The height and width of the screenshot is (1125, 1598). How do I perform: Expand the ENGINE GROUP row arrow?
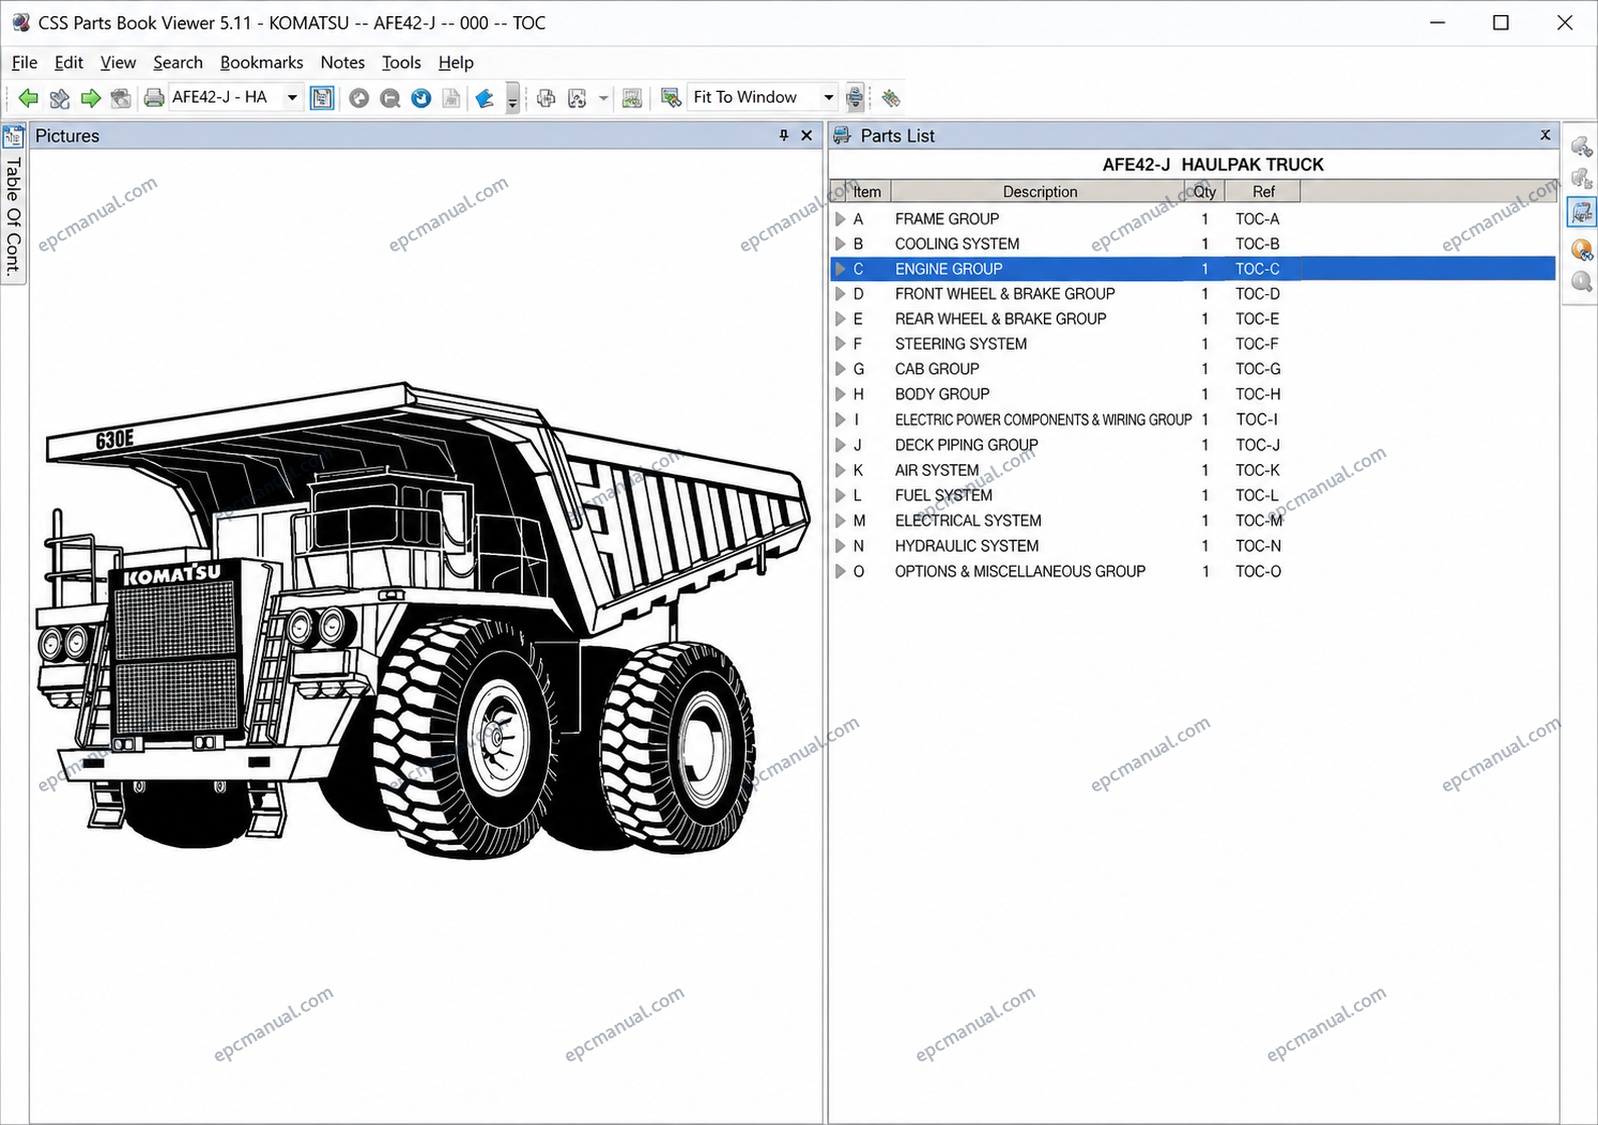(x=840, y=268)
